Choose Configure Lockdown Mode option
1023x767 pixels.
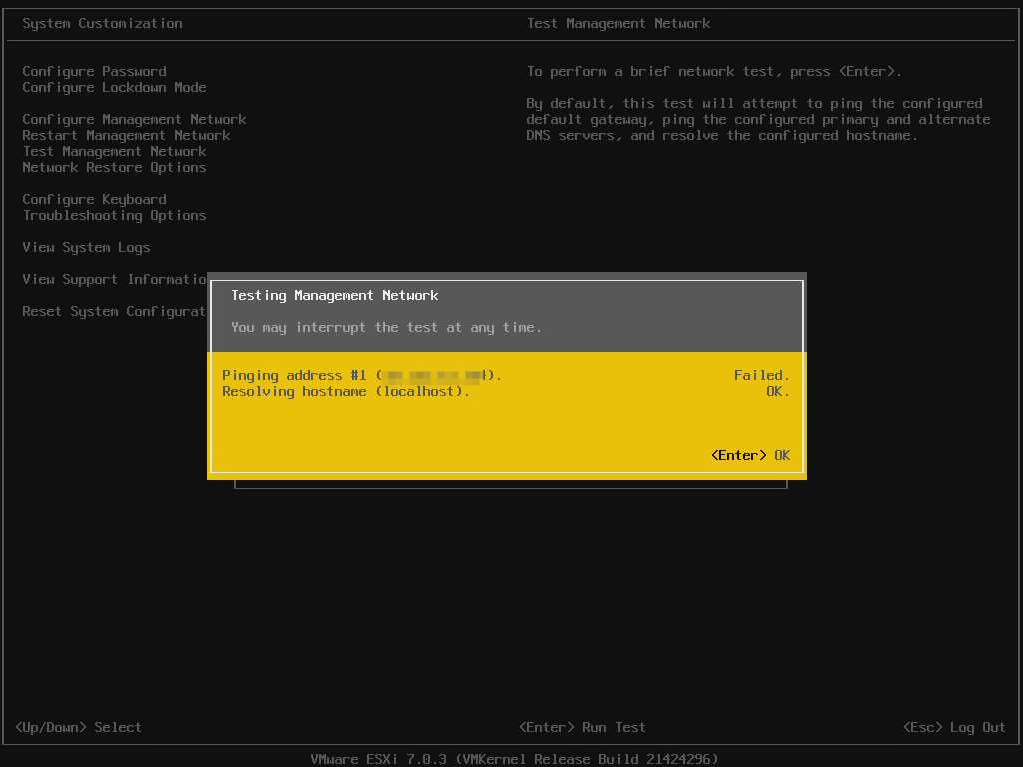(x=114, y=87)
